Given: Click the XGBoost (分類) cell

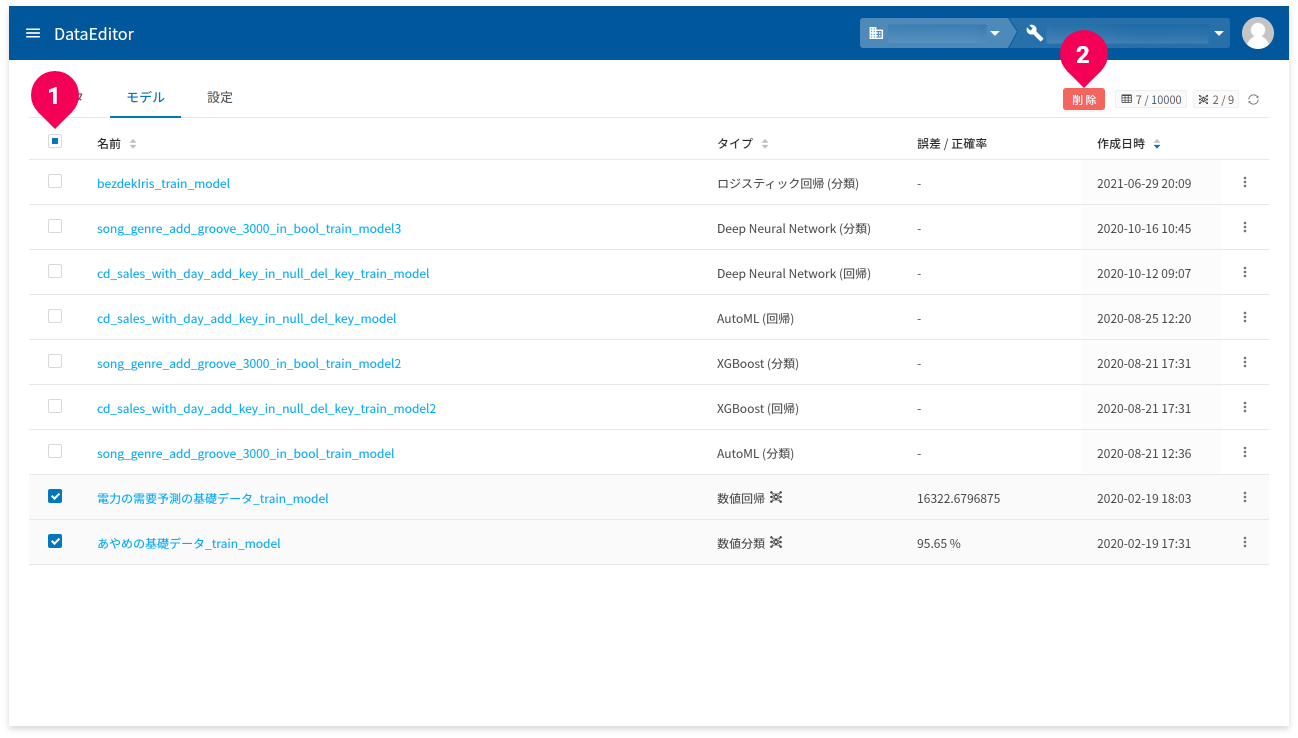Looking at the screenshot, I should [758, 363].
